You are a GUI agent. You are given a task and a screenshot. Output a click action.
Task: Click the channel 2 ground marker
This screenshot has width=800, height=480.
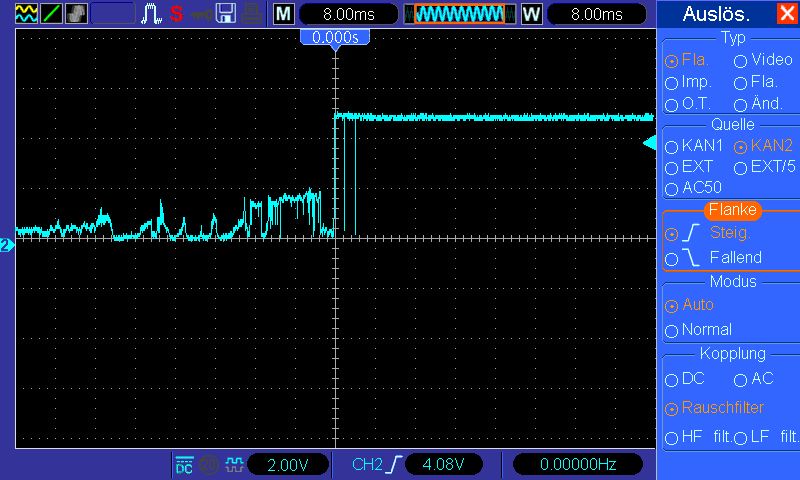(x=7, y=246)
